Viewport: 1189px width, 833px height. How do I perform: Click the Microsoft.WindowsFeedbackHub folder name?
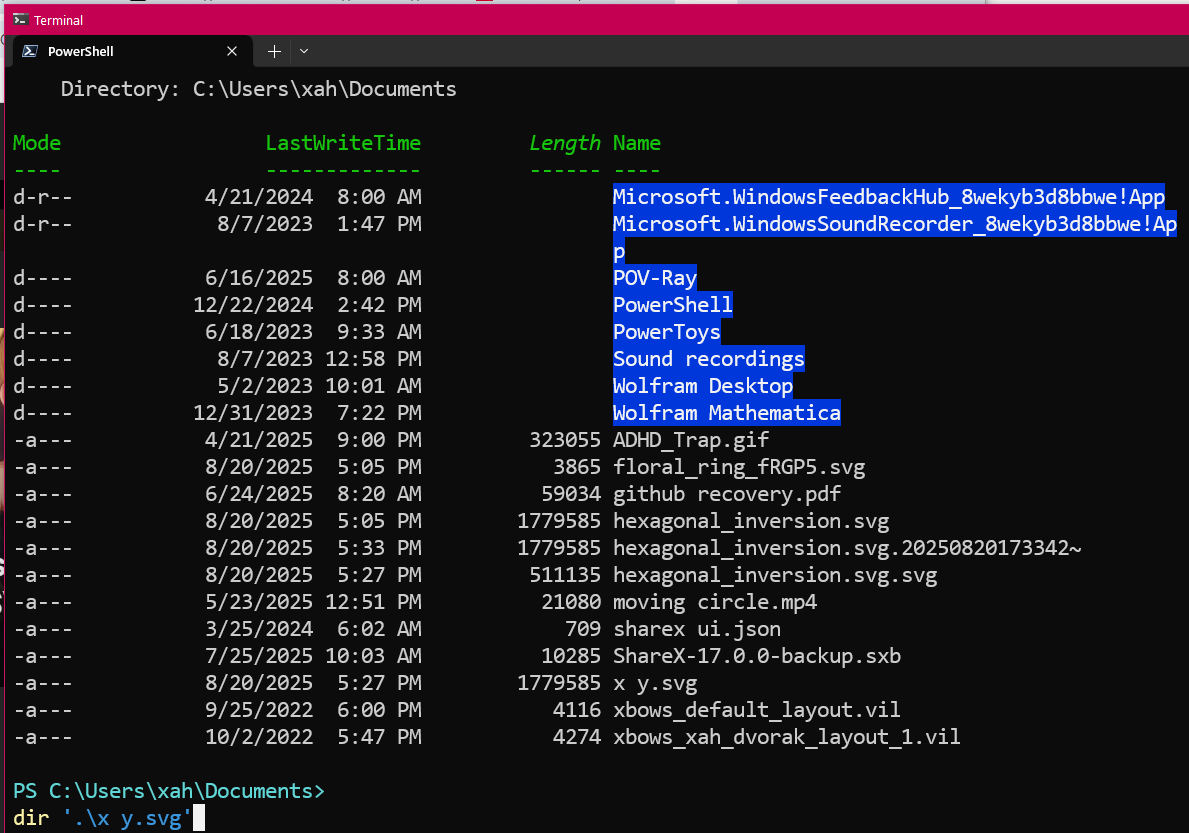[889, 197]
